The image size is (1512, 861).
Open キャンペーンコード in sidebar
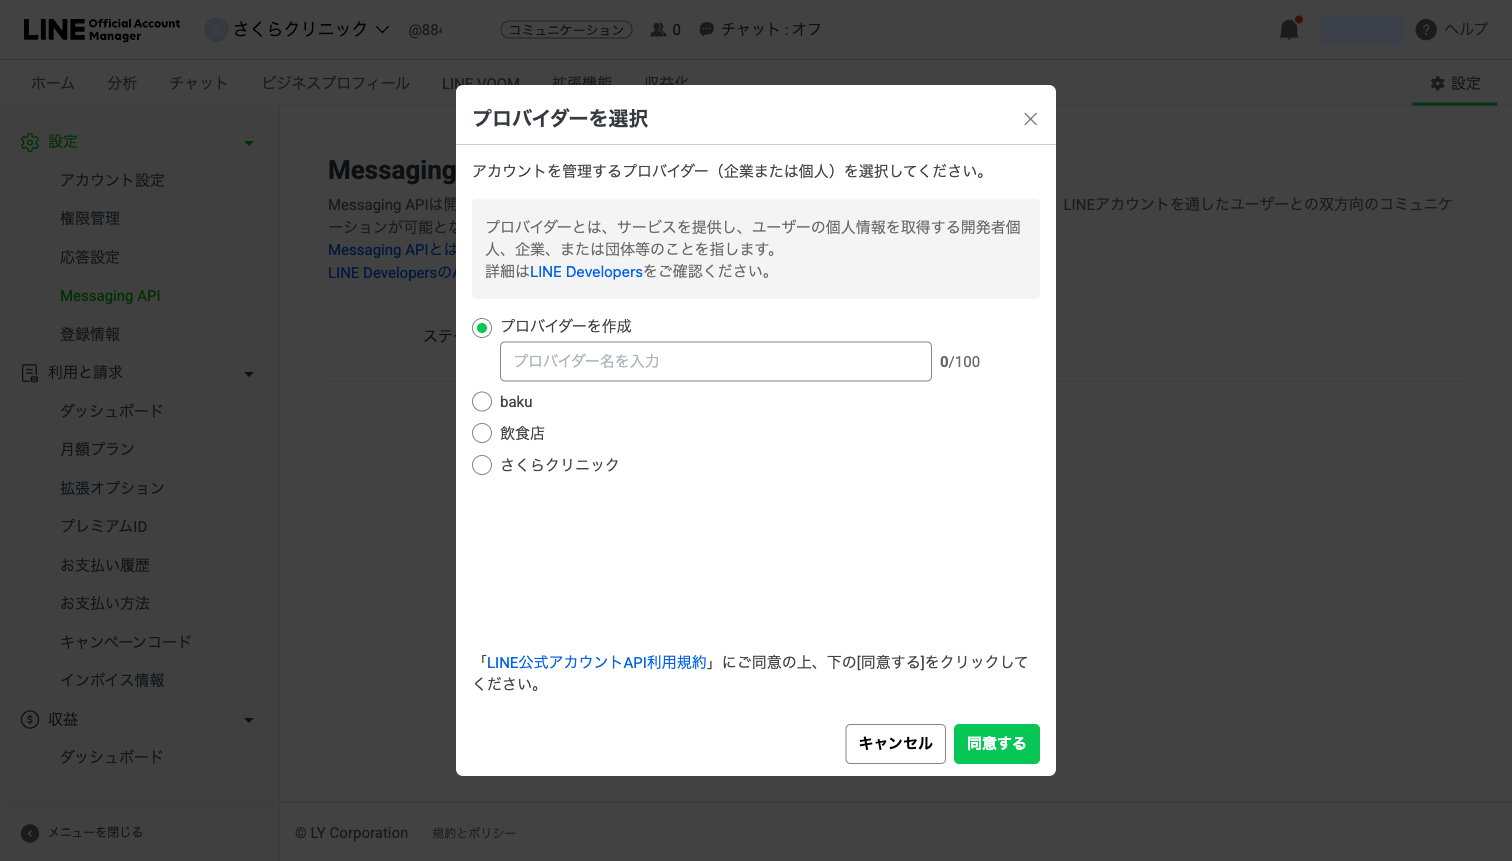point(126,642)
